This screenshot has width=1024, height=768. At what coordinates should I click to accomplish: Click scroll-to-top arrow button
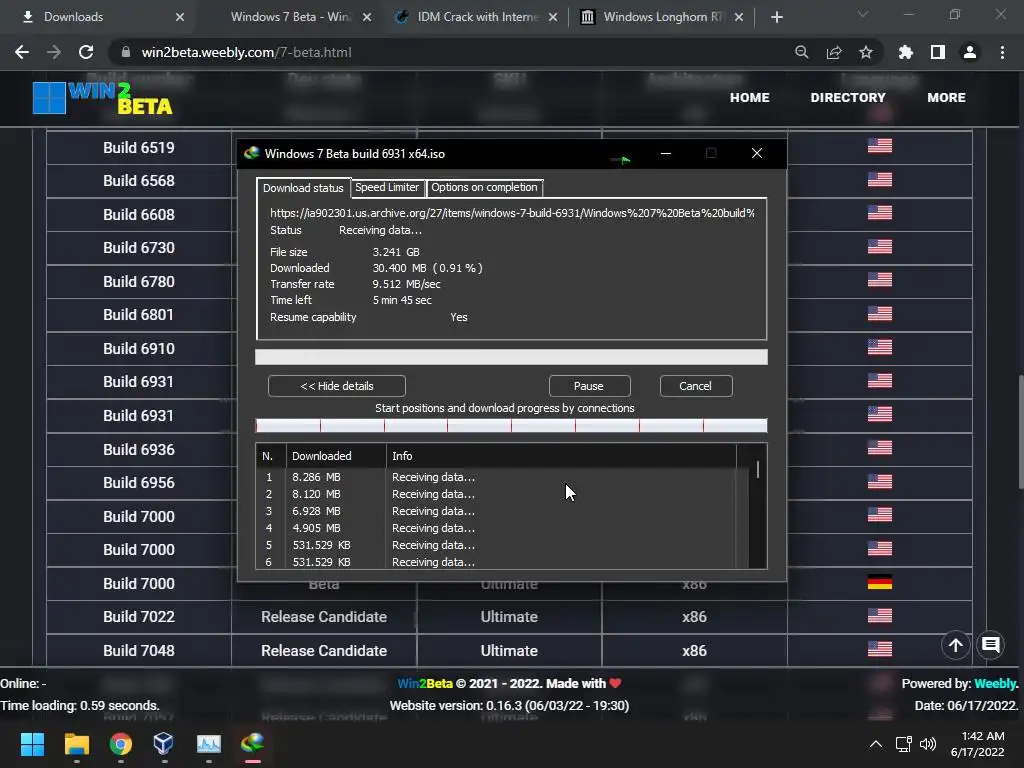[955, 645]
